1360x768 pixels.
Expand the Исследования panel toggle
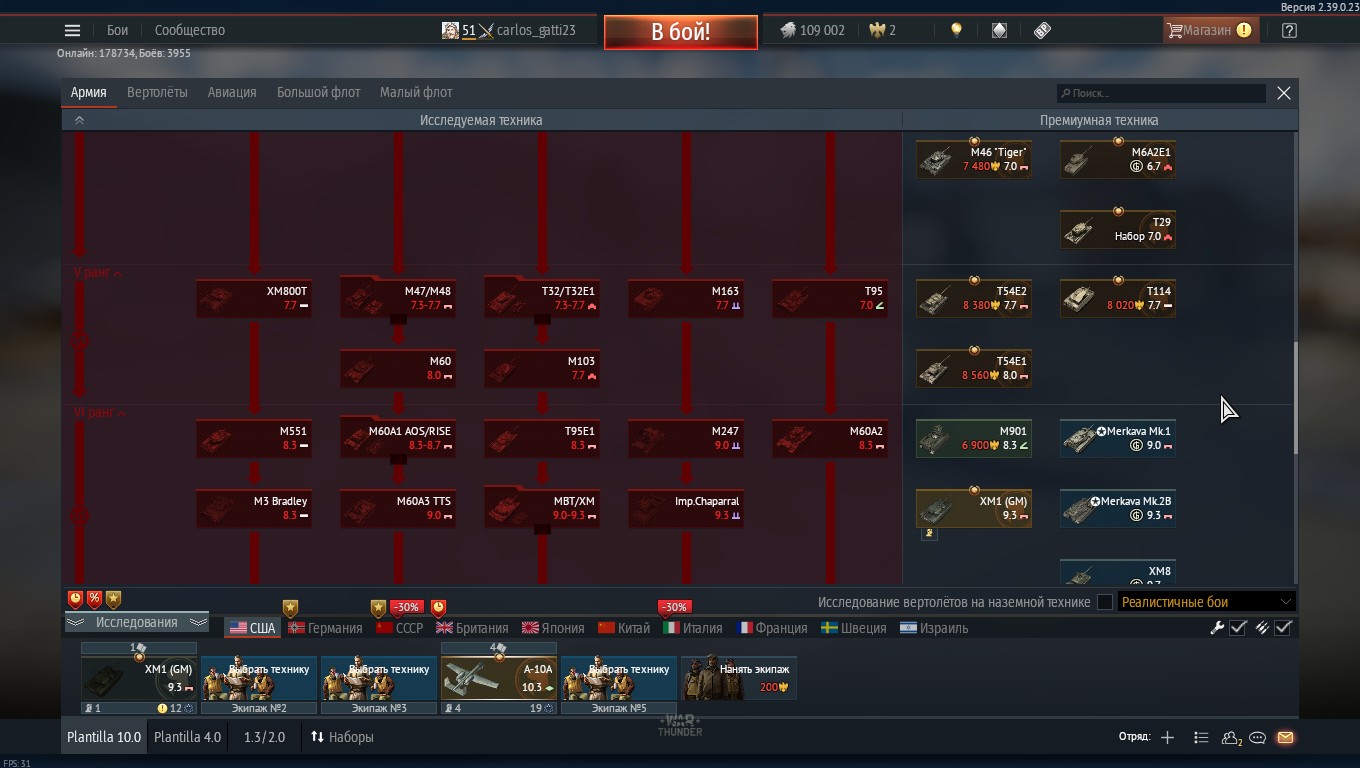pos(136,622)
